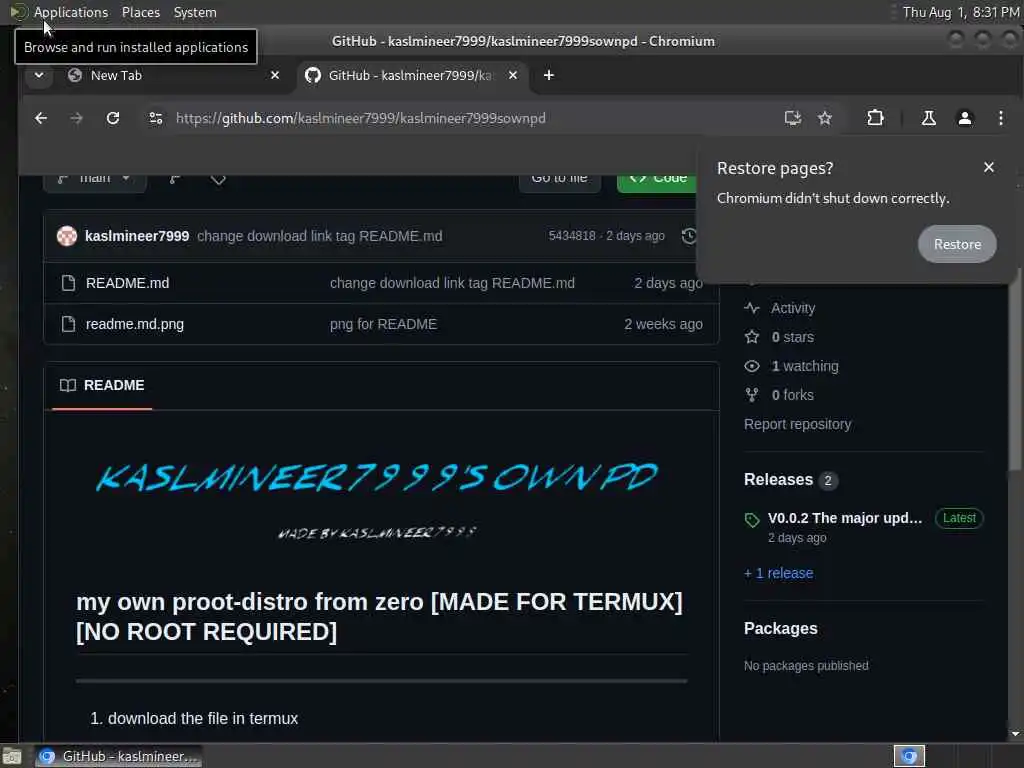Screen dimensions: 1024x768
Task: Open latest commit message link
Action: [x=319, y=236]
